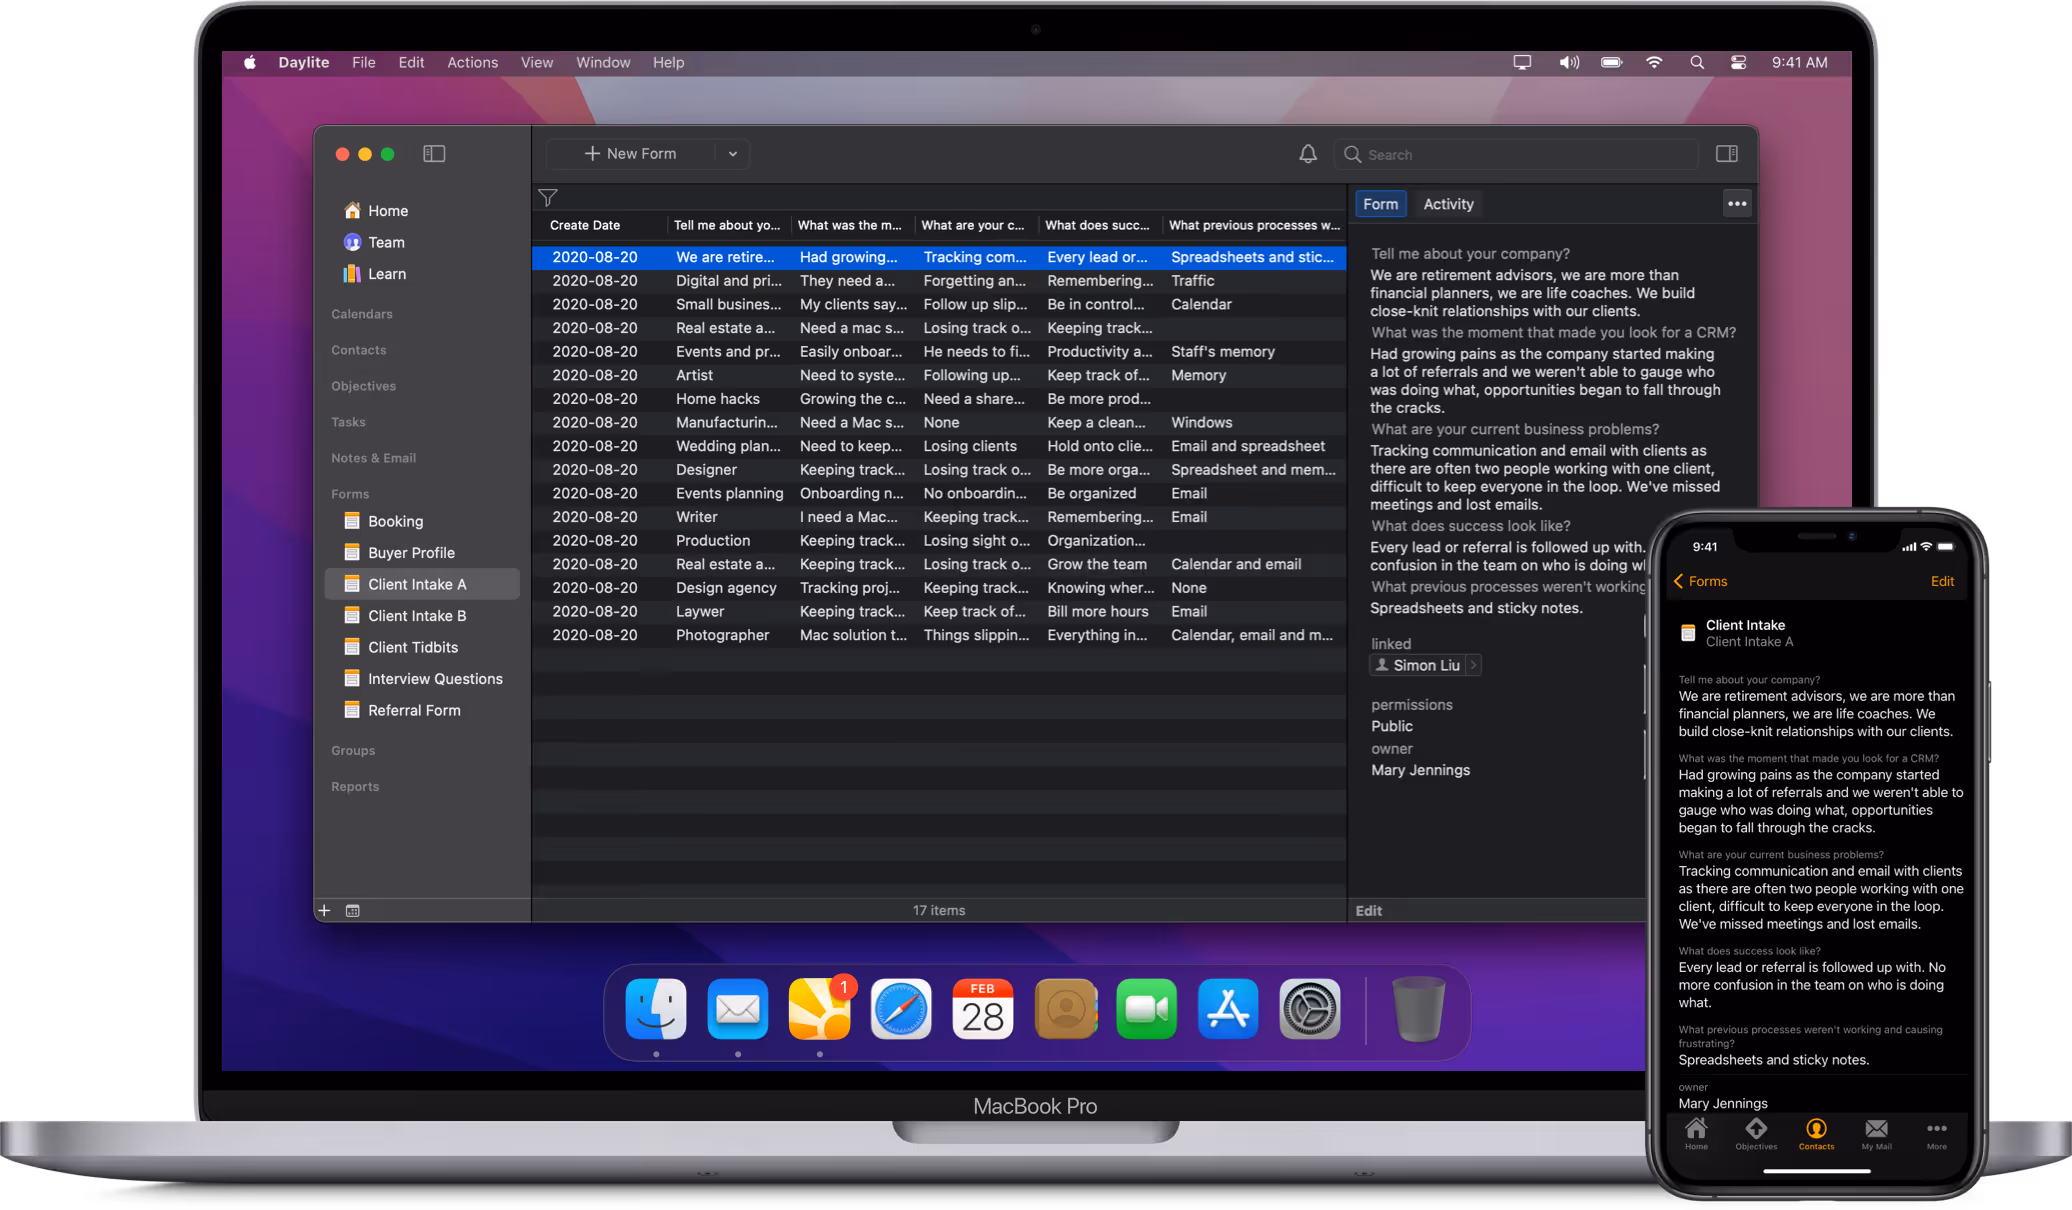
Task: Tap the Objectives tab on iPhone
Action: 1756,1134
